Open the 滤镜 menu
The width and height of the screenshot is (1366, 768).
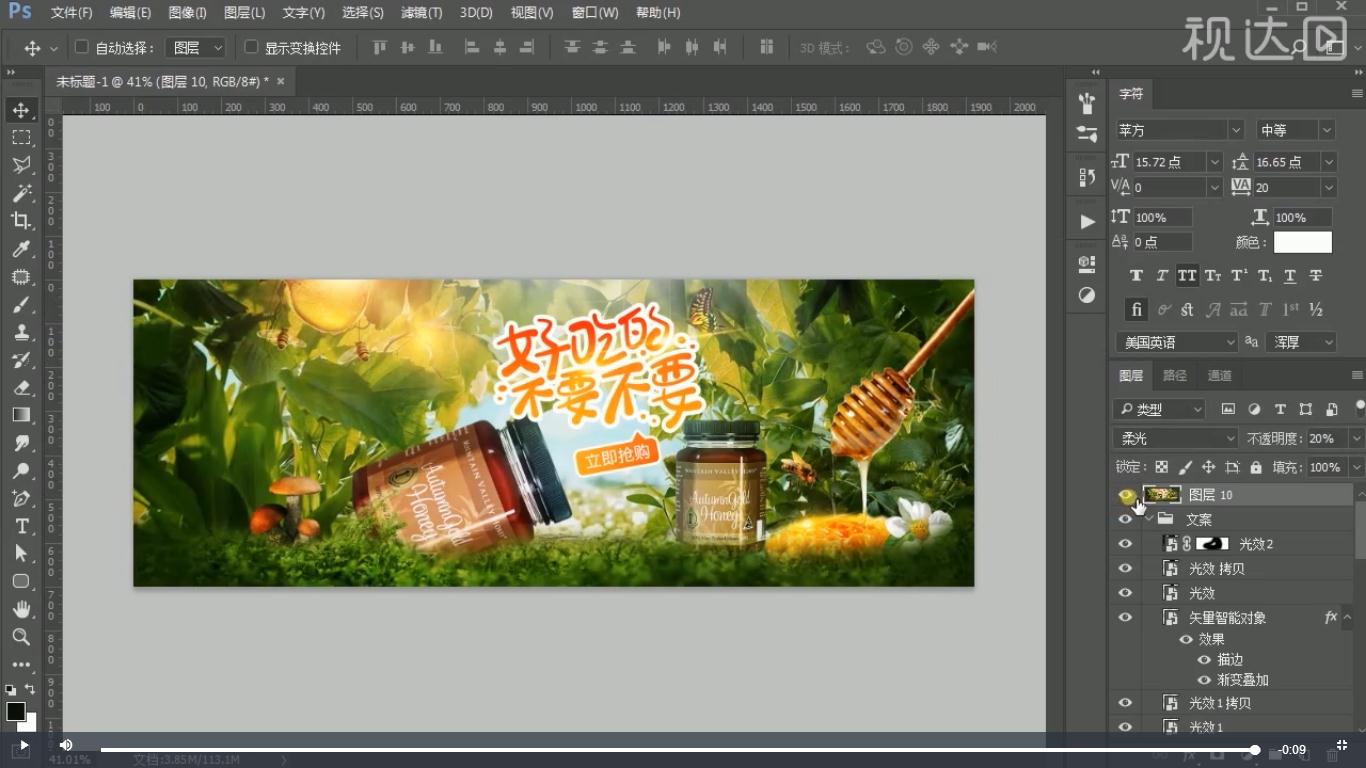tap(421, 13)
